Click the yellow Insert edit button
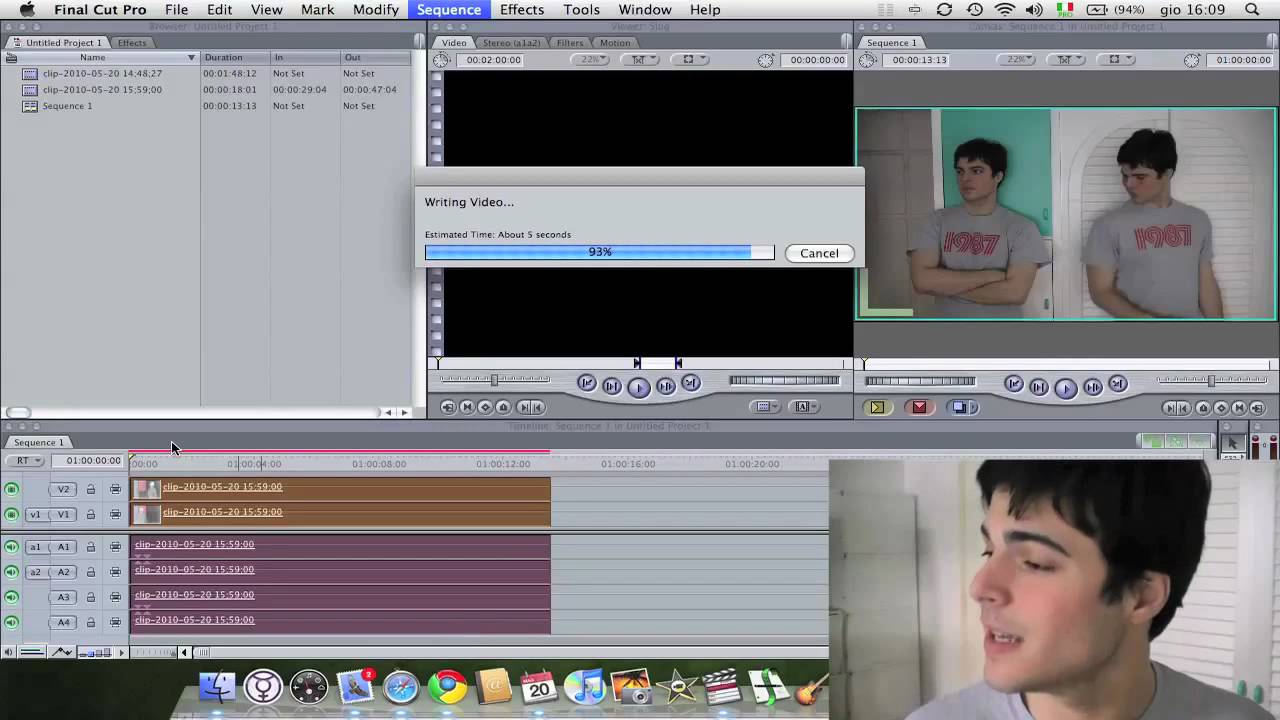Image resolution: width=1280 pixels, height=720 pixels. pyautogui.click(x=877, y=407)
